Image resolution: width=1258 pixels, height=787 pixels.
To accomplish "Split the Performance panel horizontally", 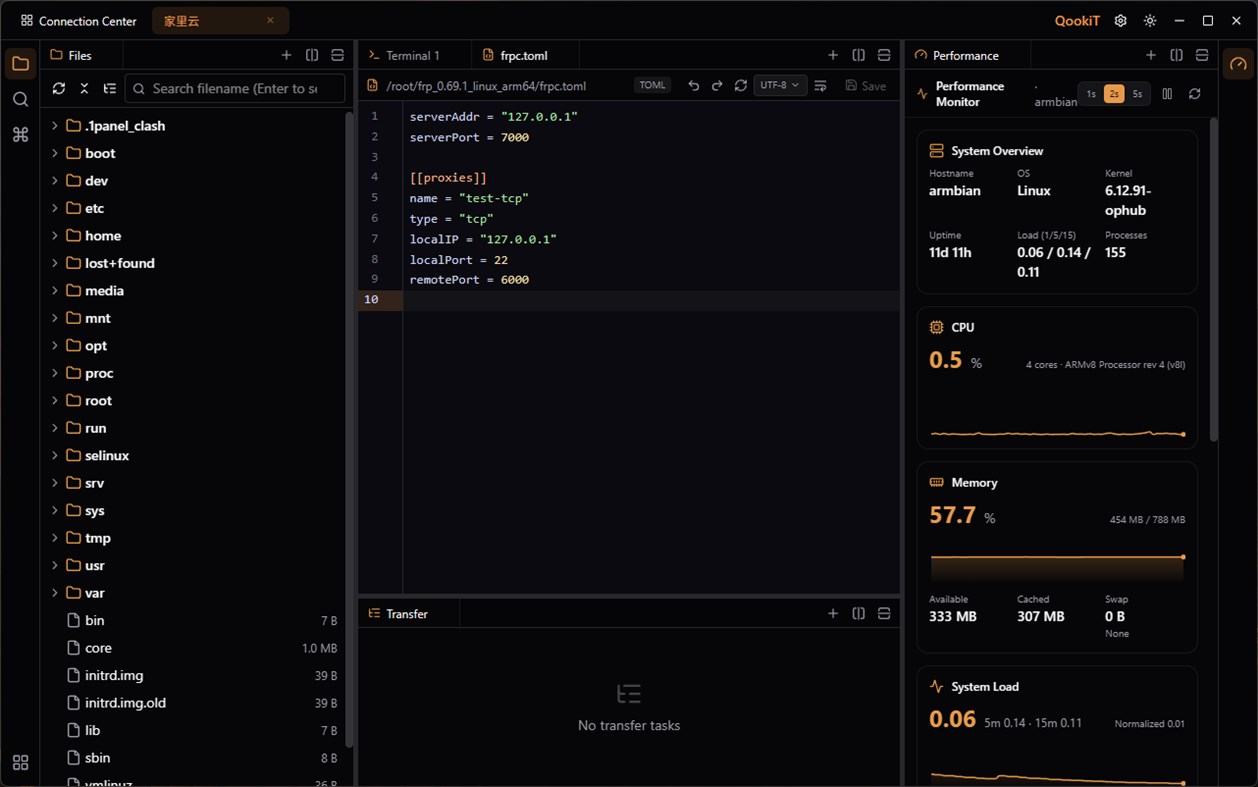I will [x=1202, y=55].
